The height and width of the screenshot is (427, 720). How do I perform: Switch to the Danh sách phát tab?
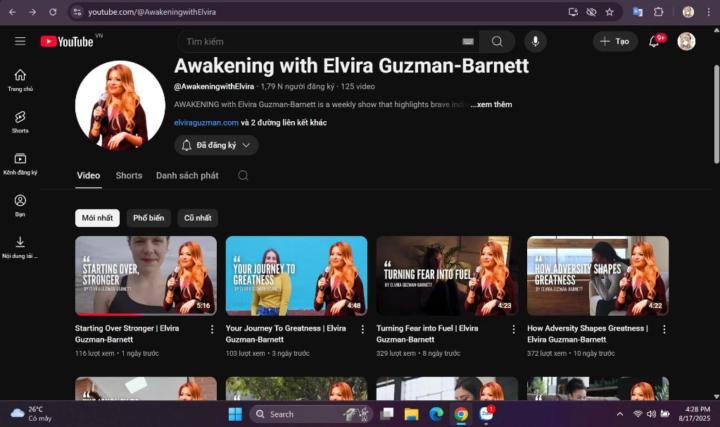click(x=187, y=176)
